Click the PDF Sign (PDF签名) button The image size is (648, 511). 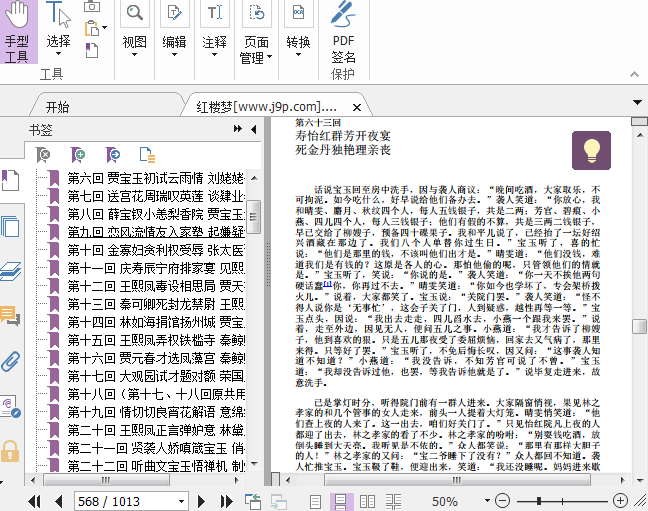[x=343, y=33]
